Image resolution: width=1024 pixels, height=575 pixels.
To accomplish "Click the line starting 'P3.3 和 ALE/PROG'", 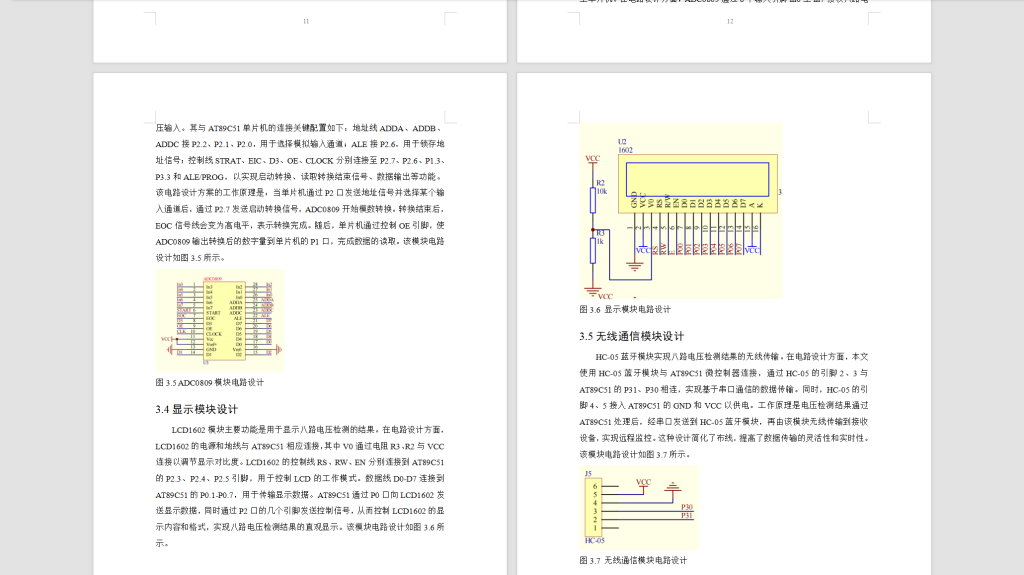I will pos(300,177).
